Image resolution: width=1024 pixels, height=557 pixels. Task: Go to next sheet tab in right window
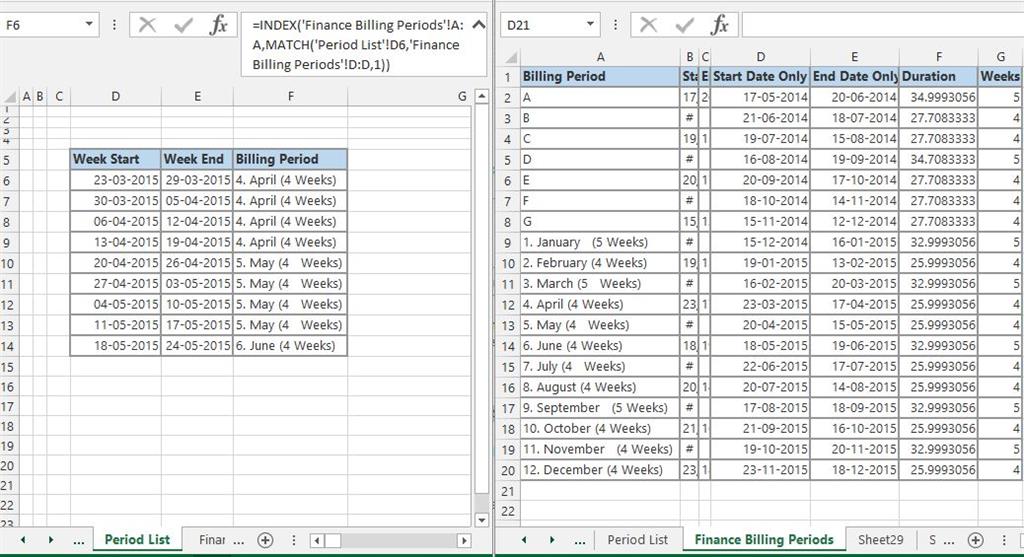pos(552,540)
